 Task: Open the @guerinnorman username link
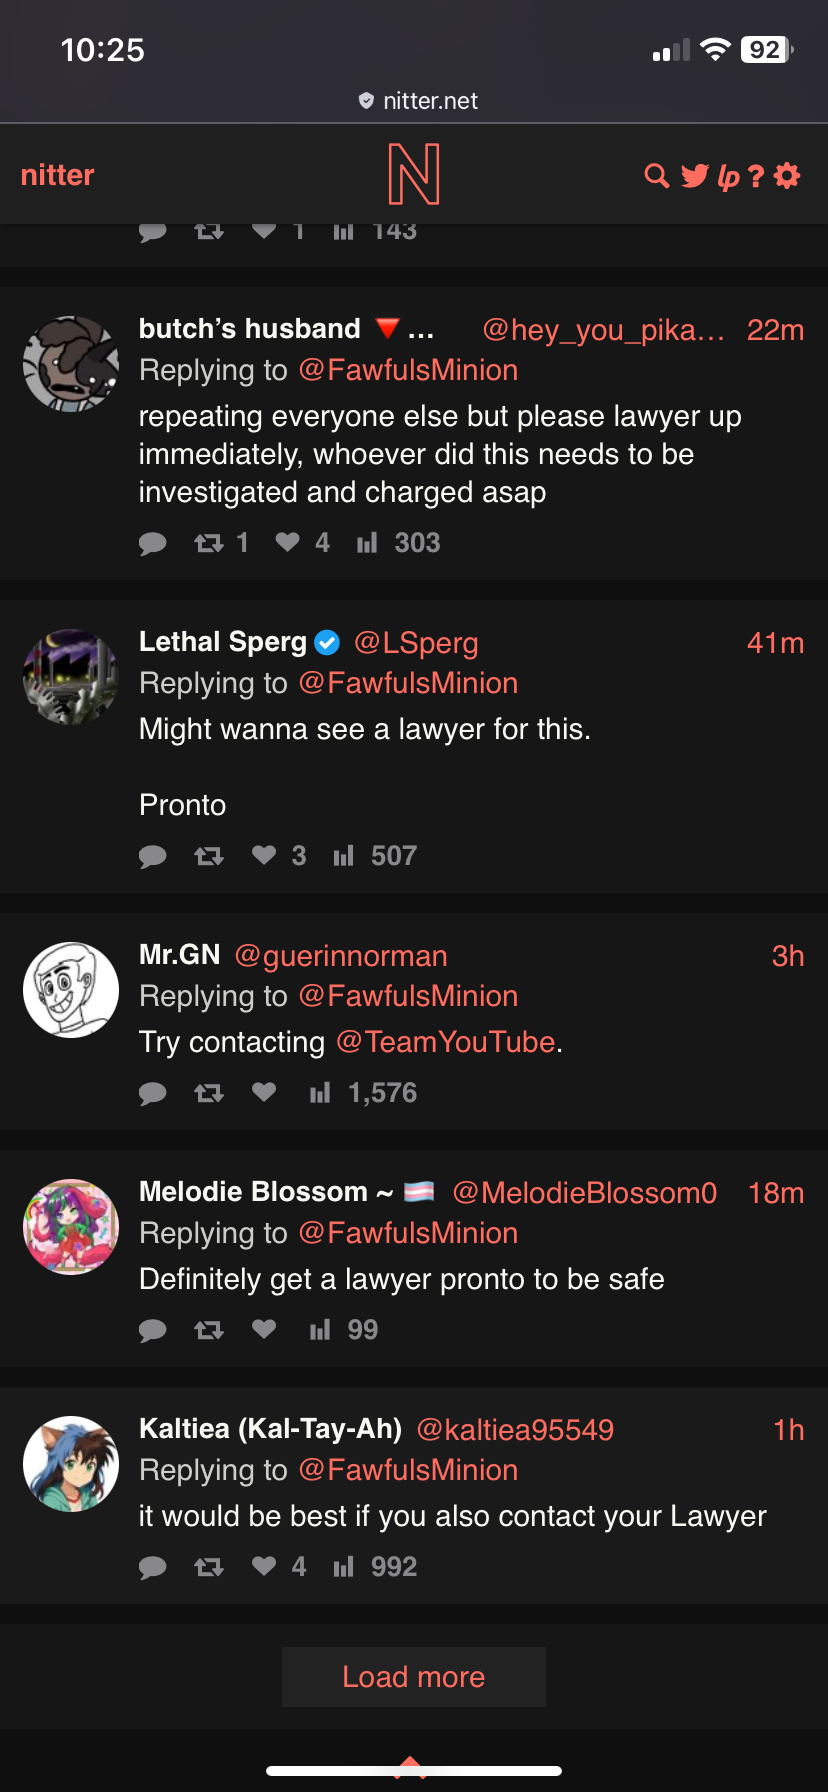point(341,956)
